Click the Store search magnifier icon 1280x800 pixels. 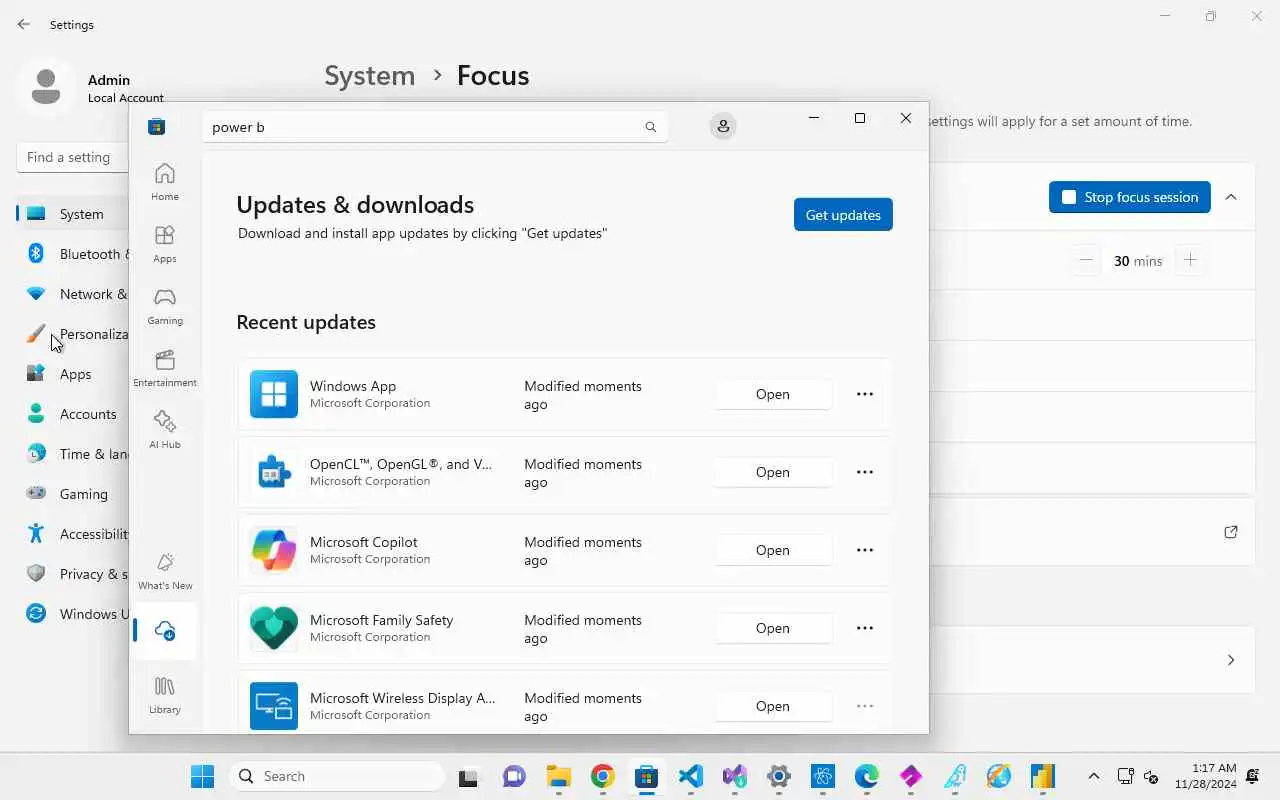[x=650, y=127]
